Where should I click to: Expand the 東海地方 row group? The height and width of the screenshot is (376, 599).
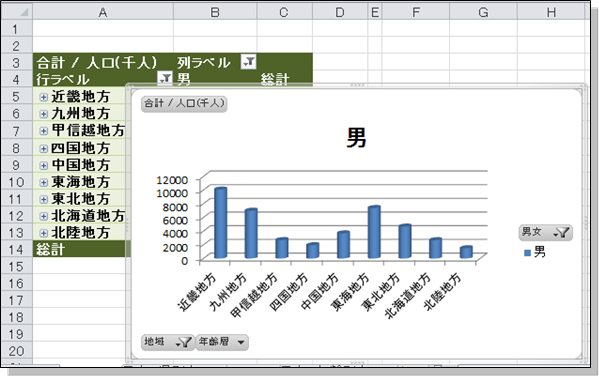point(44,182)
